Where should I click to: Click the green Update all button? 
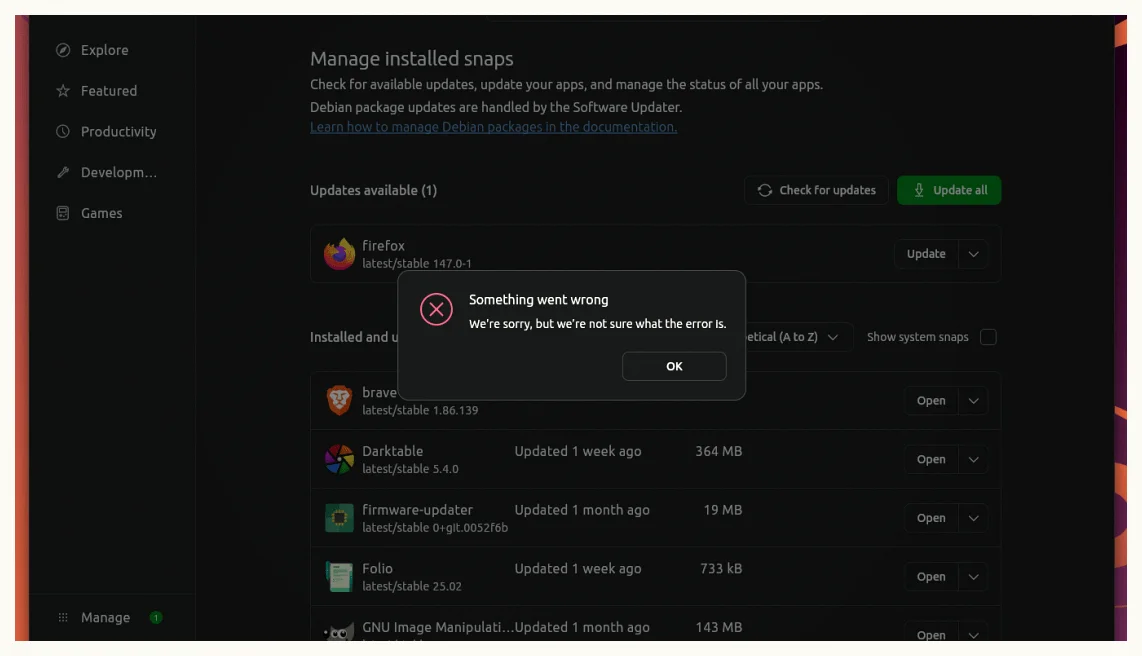[x=948, y=190]
